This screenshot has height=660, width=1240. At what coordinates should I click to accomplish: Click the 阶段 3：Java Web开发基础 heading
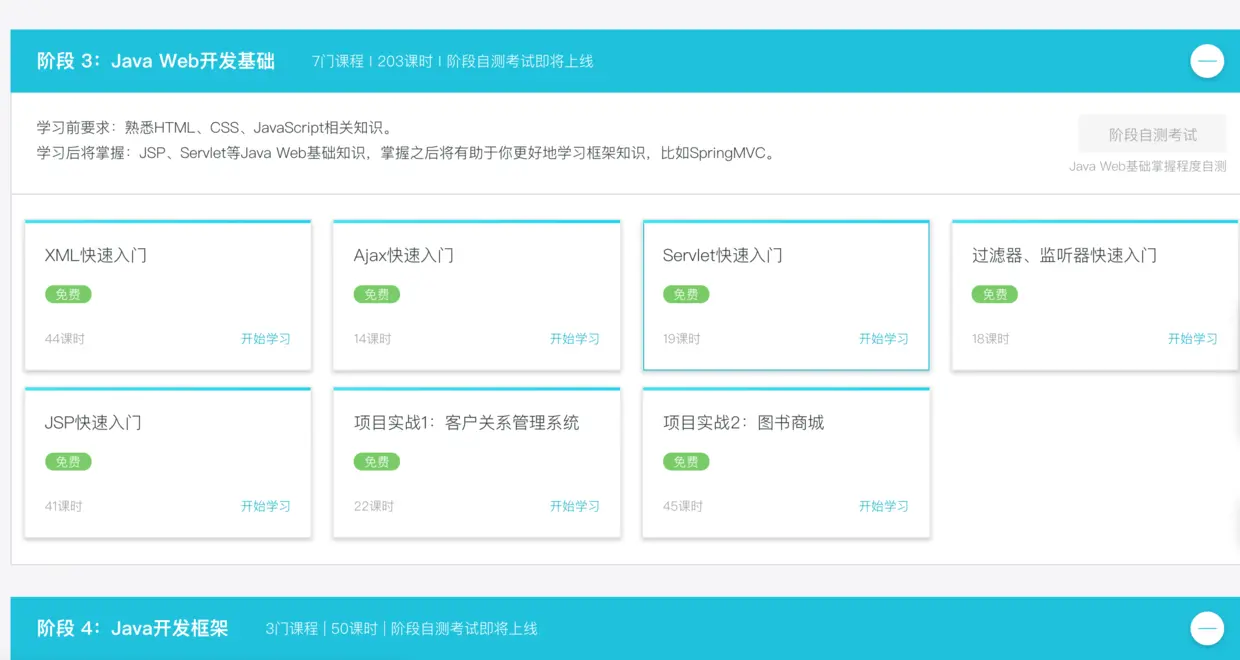[x=156, y=61]
